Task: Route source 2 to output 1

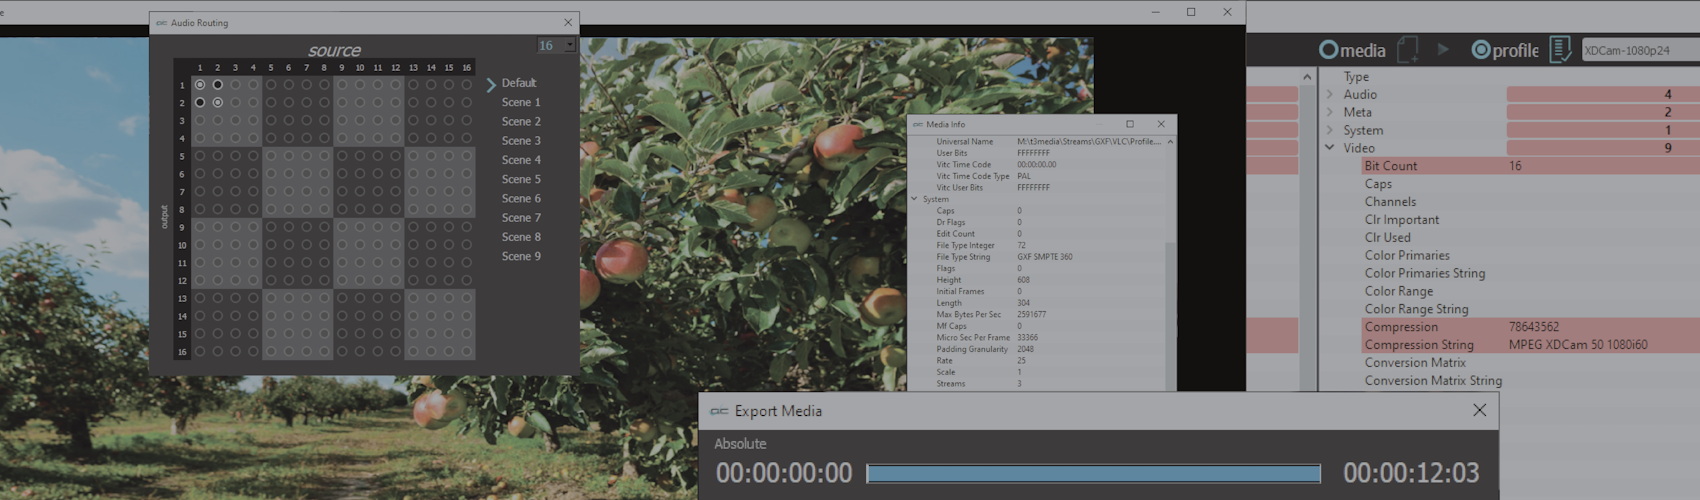Action: coord(218,85)
